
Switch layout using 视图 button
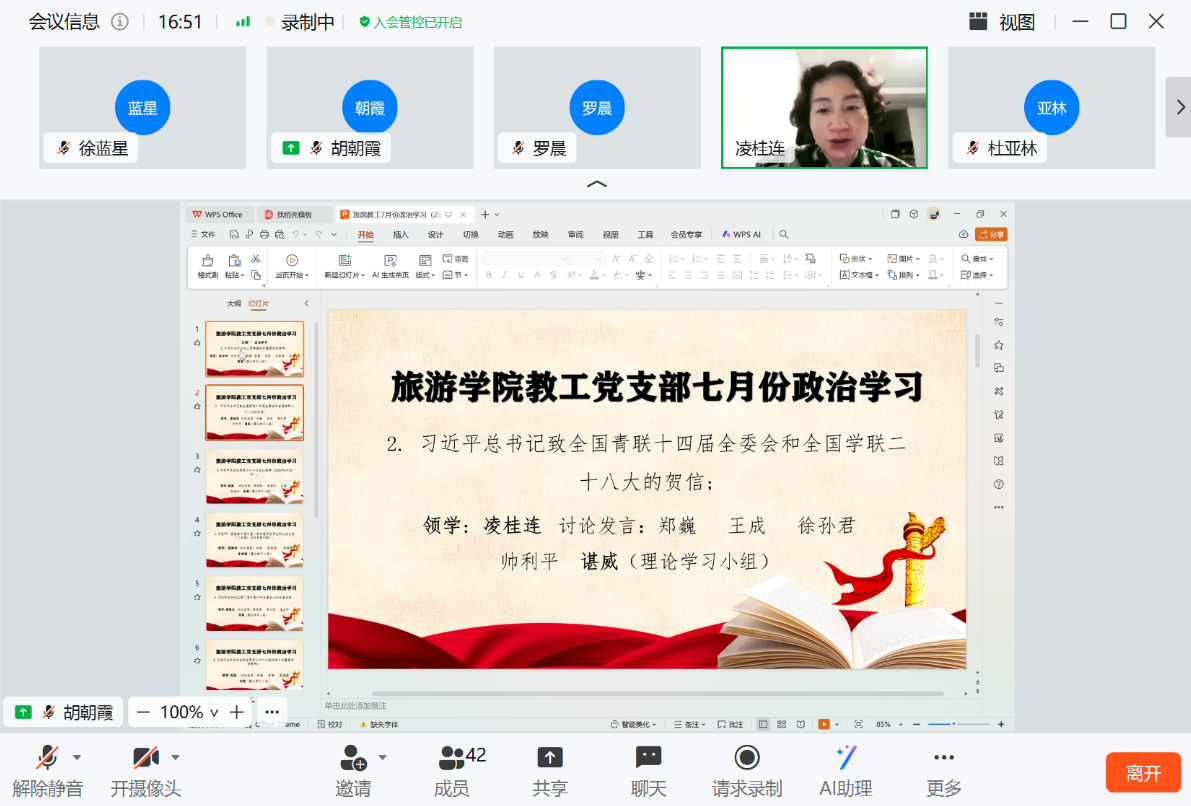pyautogui.click(x=1002, y=22)
